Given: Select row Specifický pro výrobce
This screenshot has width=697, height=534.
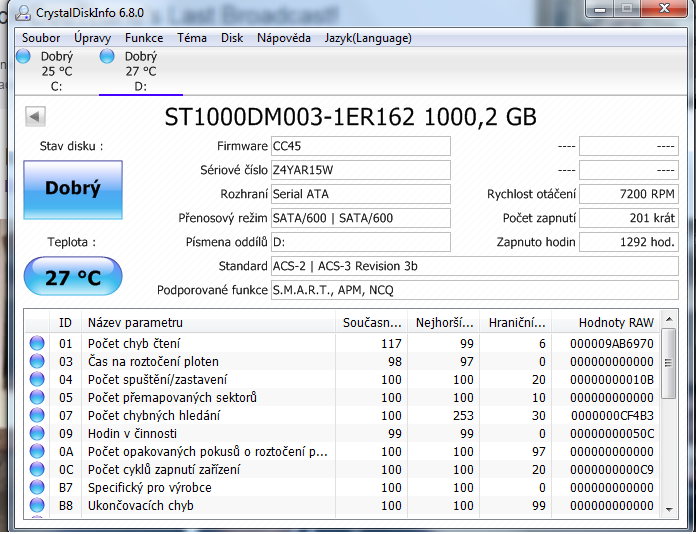Looking at the screenshot, I should (x=342, y=487).
